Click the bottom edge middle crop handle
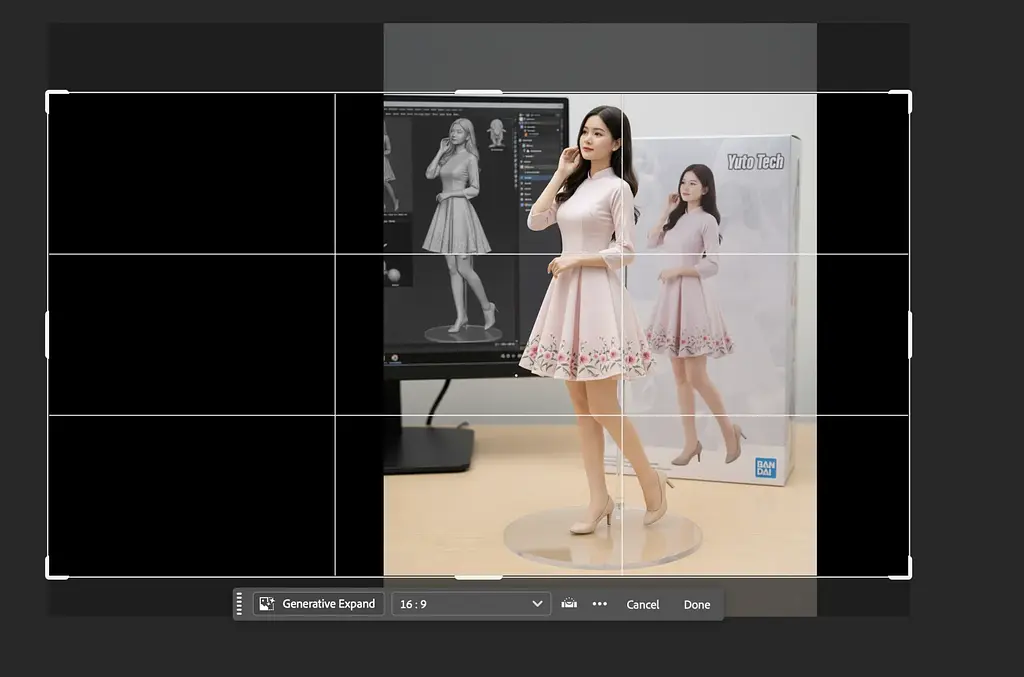The height and width of the screenshot is (677, 1024). pyautogui.click(x=478, y=576)
